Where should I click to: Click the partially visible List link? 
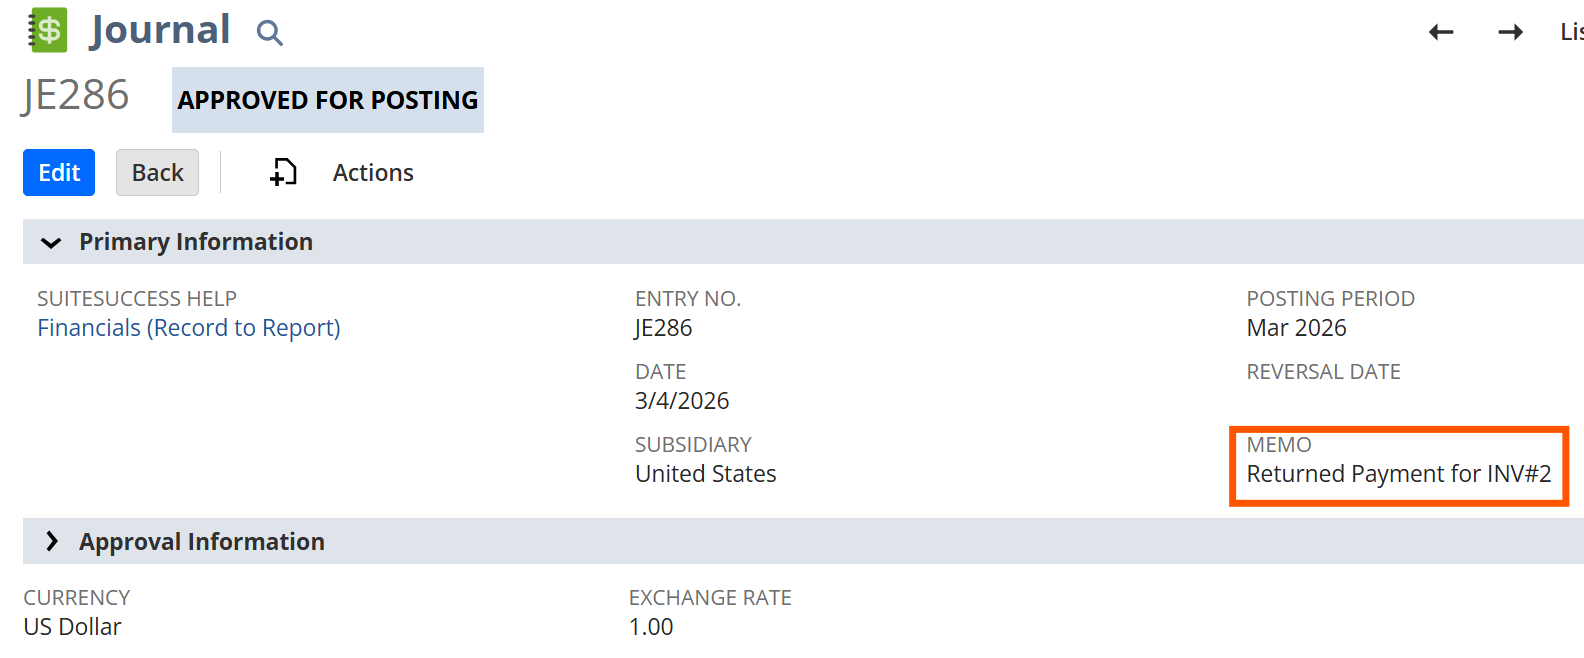tap(1571, 32)
